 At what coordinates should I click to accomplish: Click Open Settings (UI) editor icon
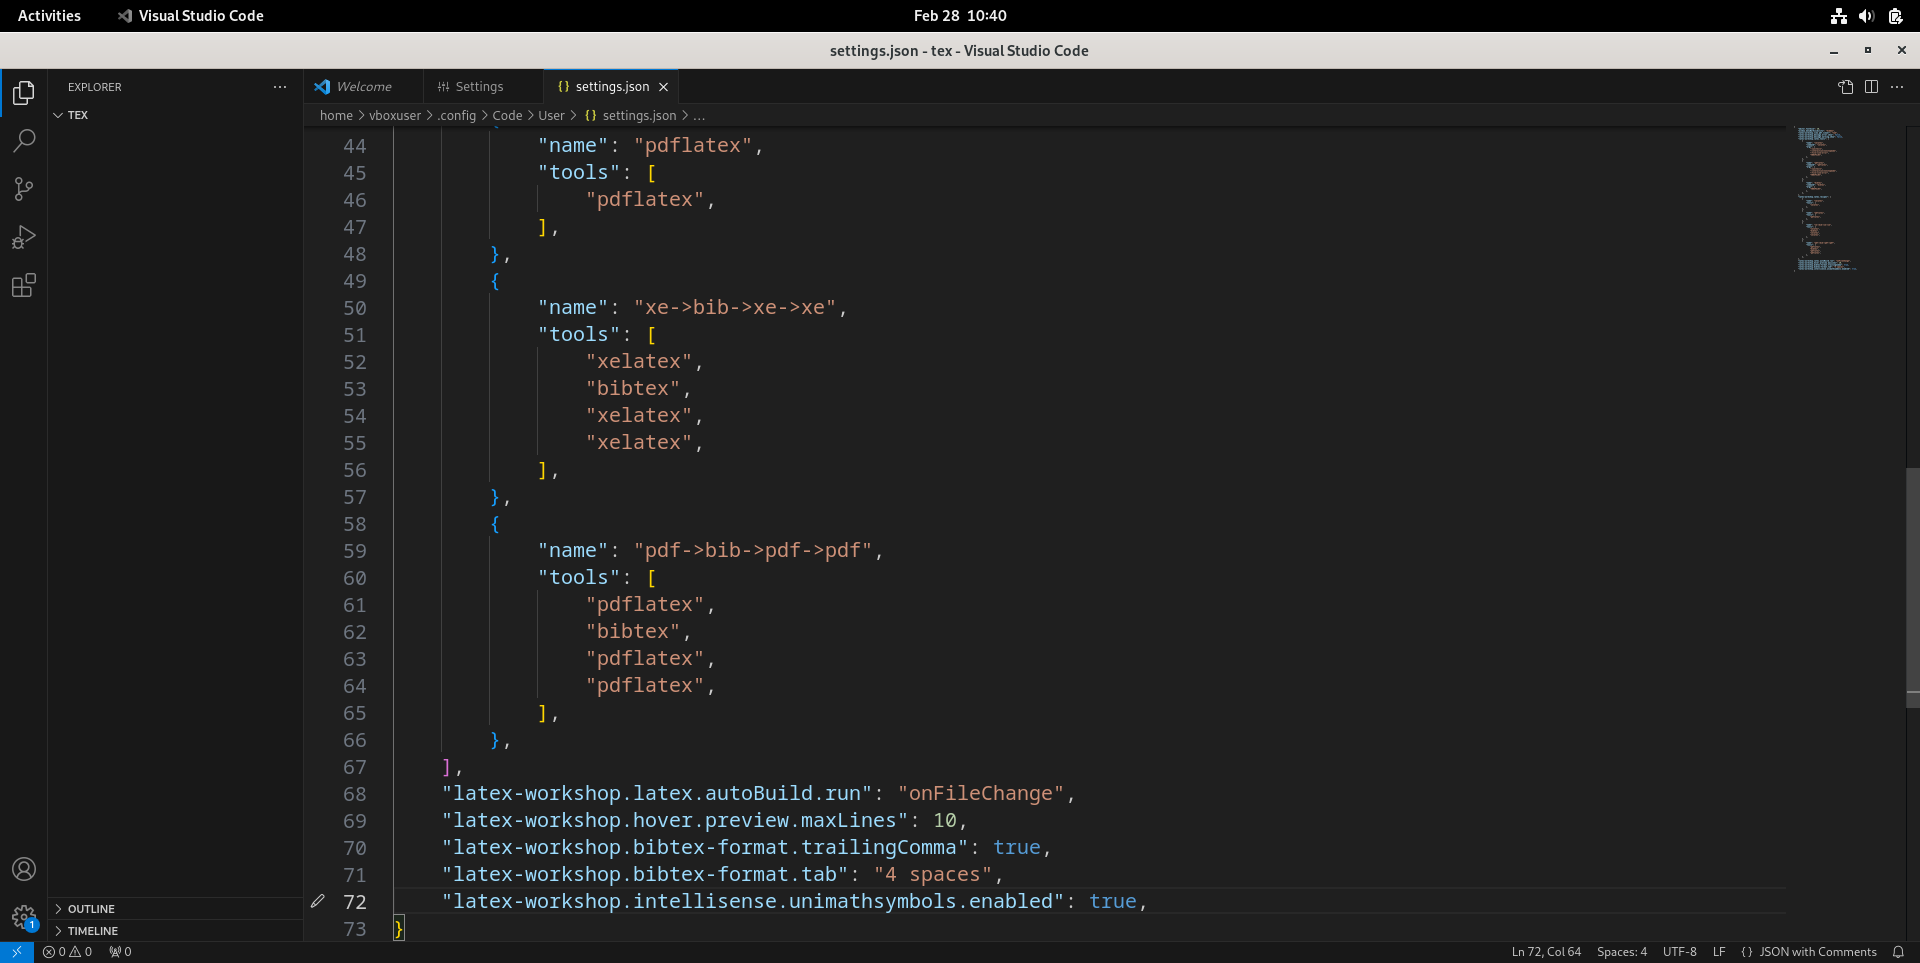click(1846, 87)
